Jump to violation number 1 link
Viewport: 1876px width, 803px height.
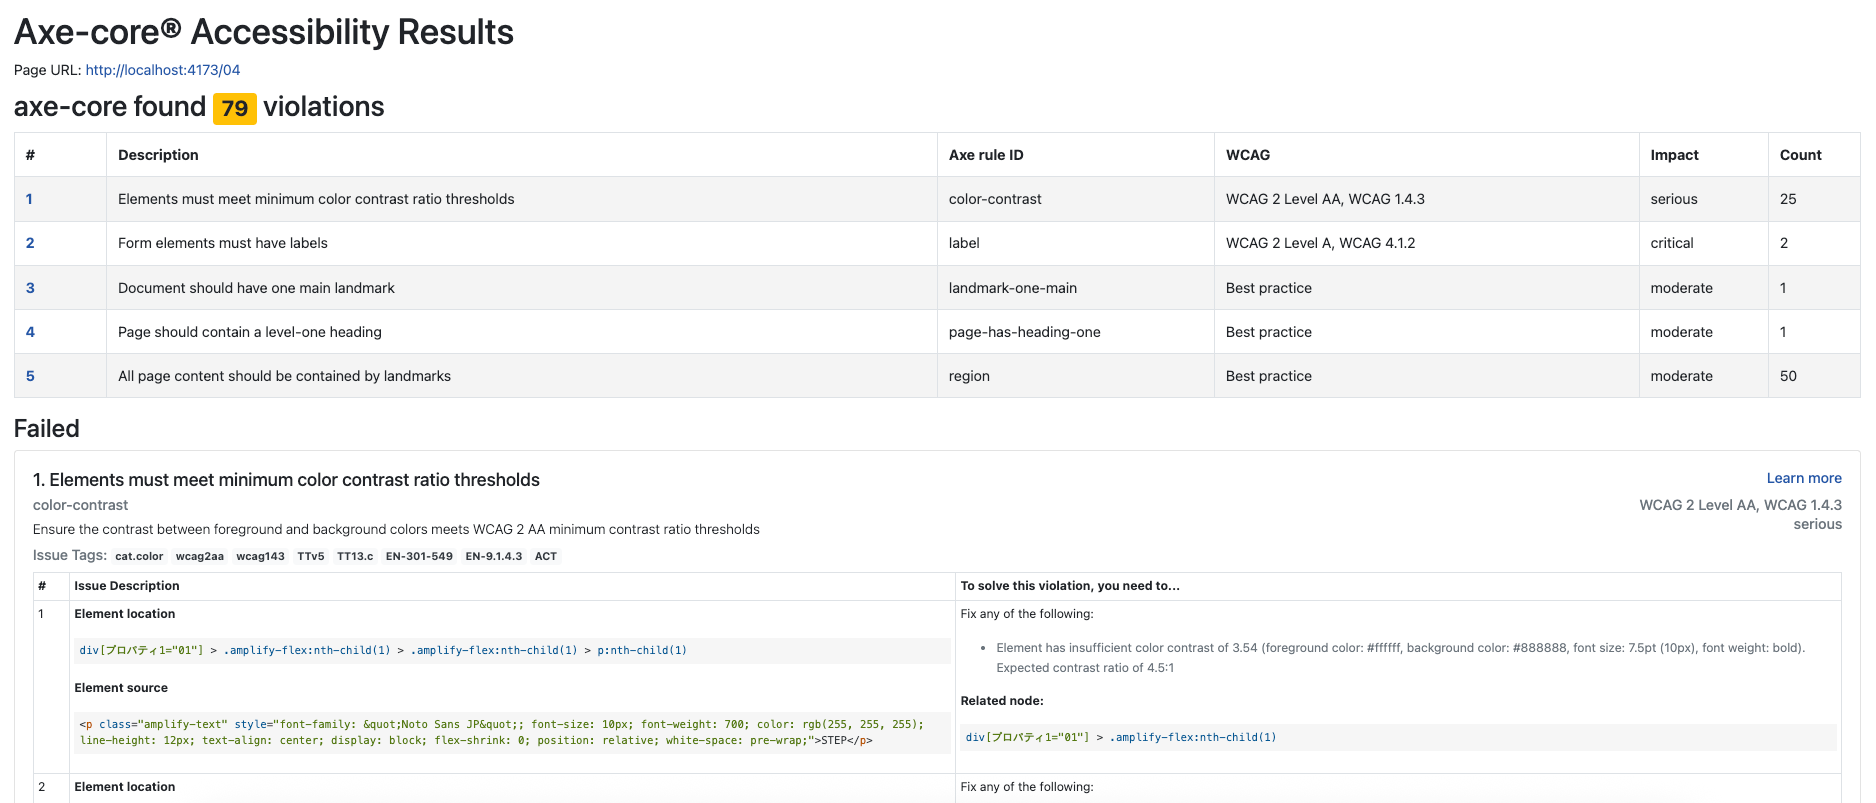(x=29, y=199)
